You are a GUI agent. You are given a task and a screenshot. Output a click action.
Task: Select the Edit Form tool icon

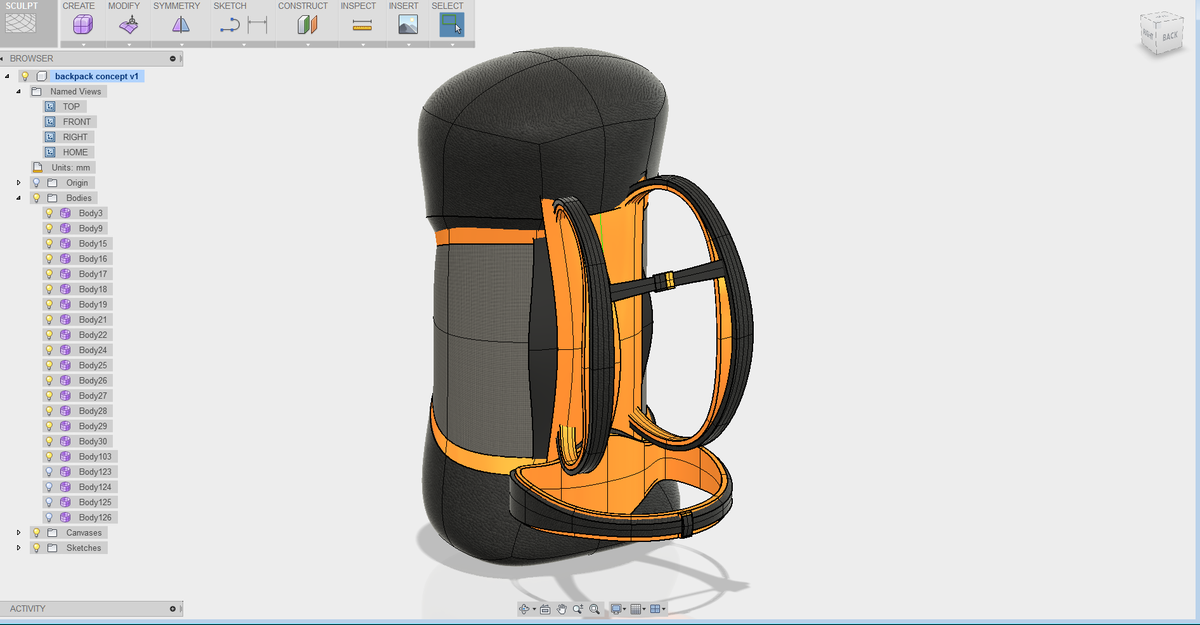[x=129, y=25]
